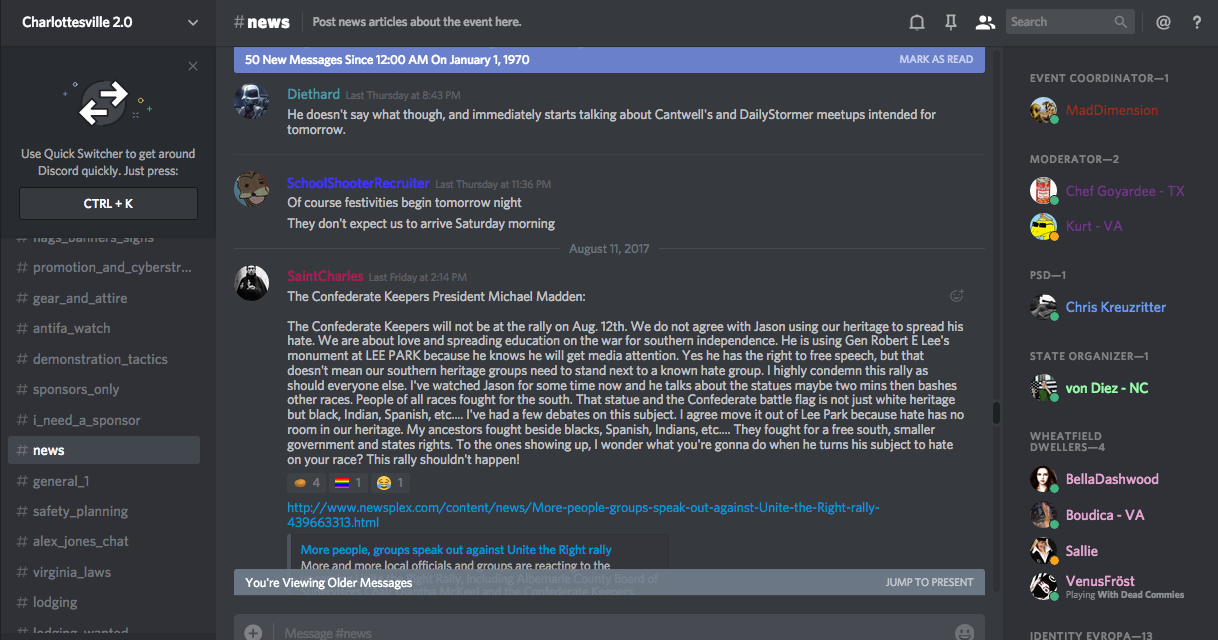Open the newsplex.com article link
Viewport: 1218px width, 640px height.
point(583,515)
